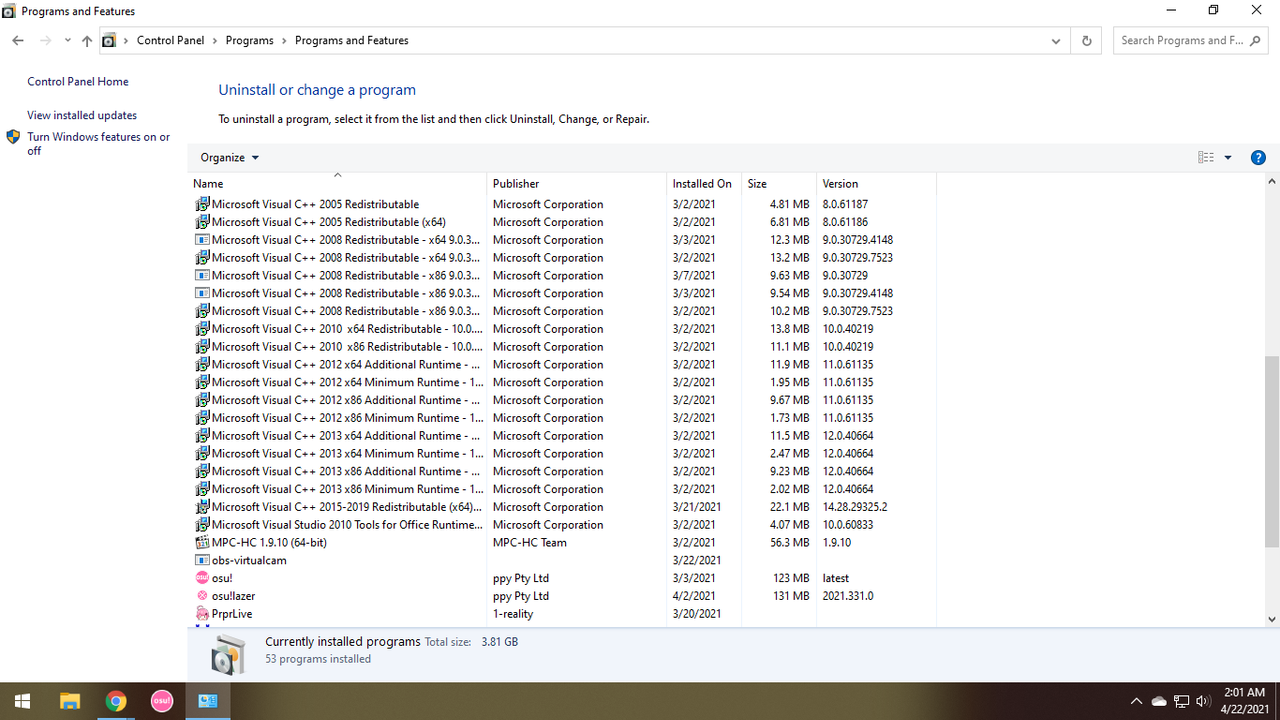
Task: Click icon of Visual C++ 2005 Redistributable row
Action: [x=202, y=204]
